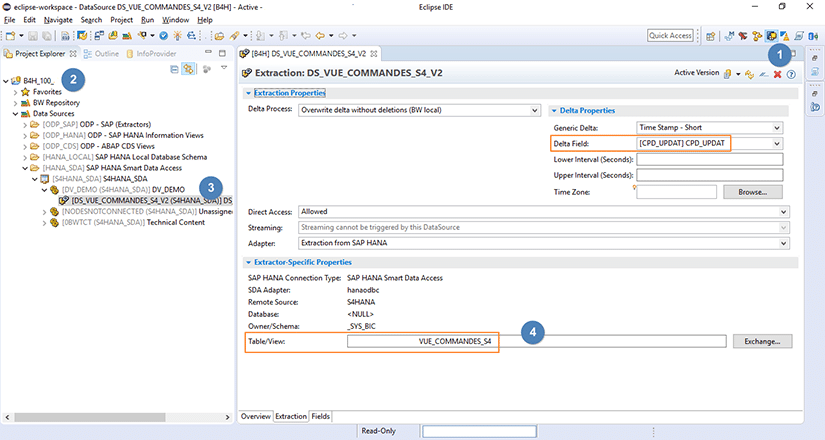Expand the BW Repository node
This screenshot has width=825, height=440.
coord(16,103)
